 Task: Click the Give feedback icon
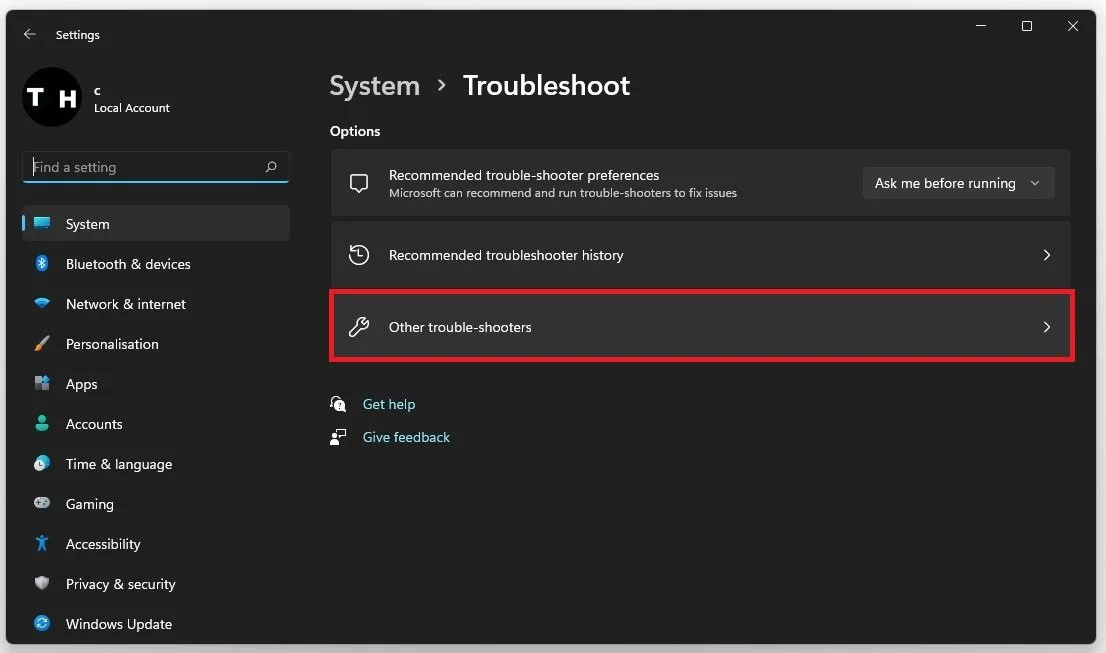(x=338, y=437)
